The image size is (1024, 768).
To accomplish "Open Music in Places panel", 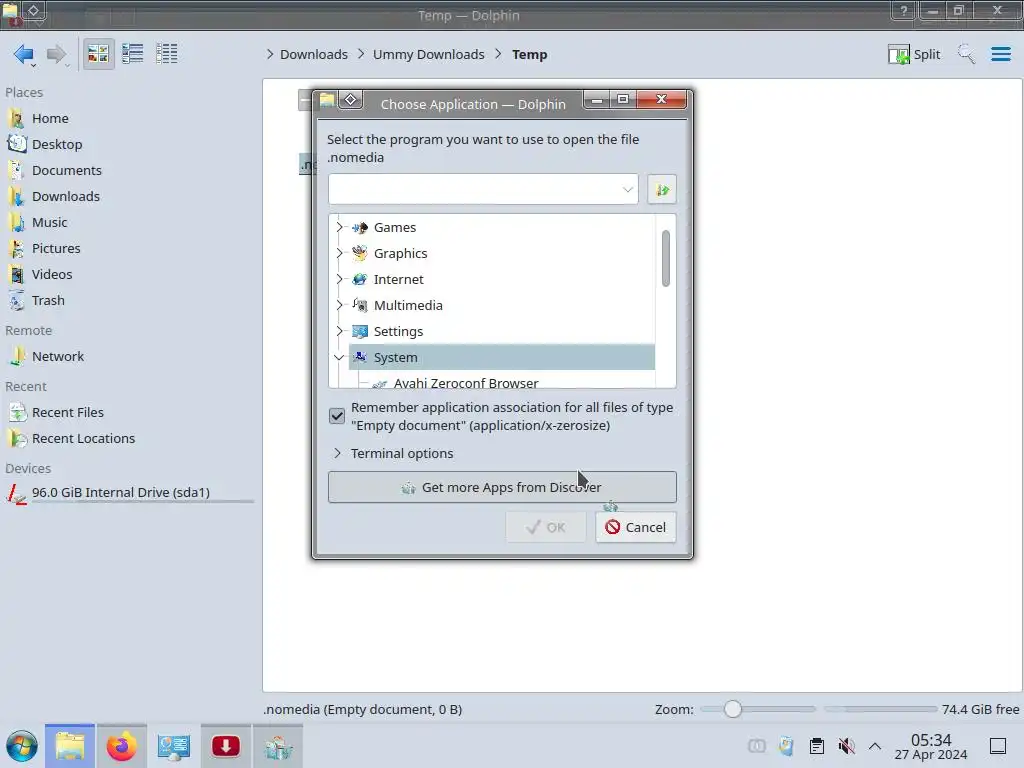I will [49, 223].
